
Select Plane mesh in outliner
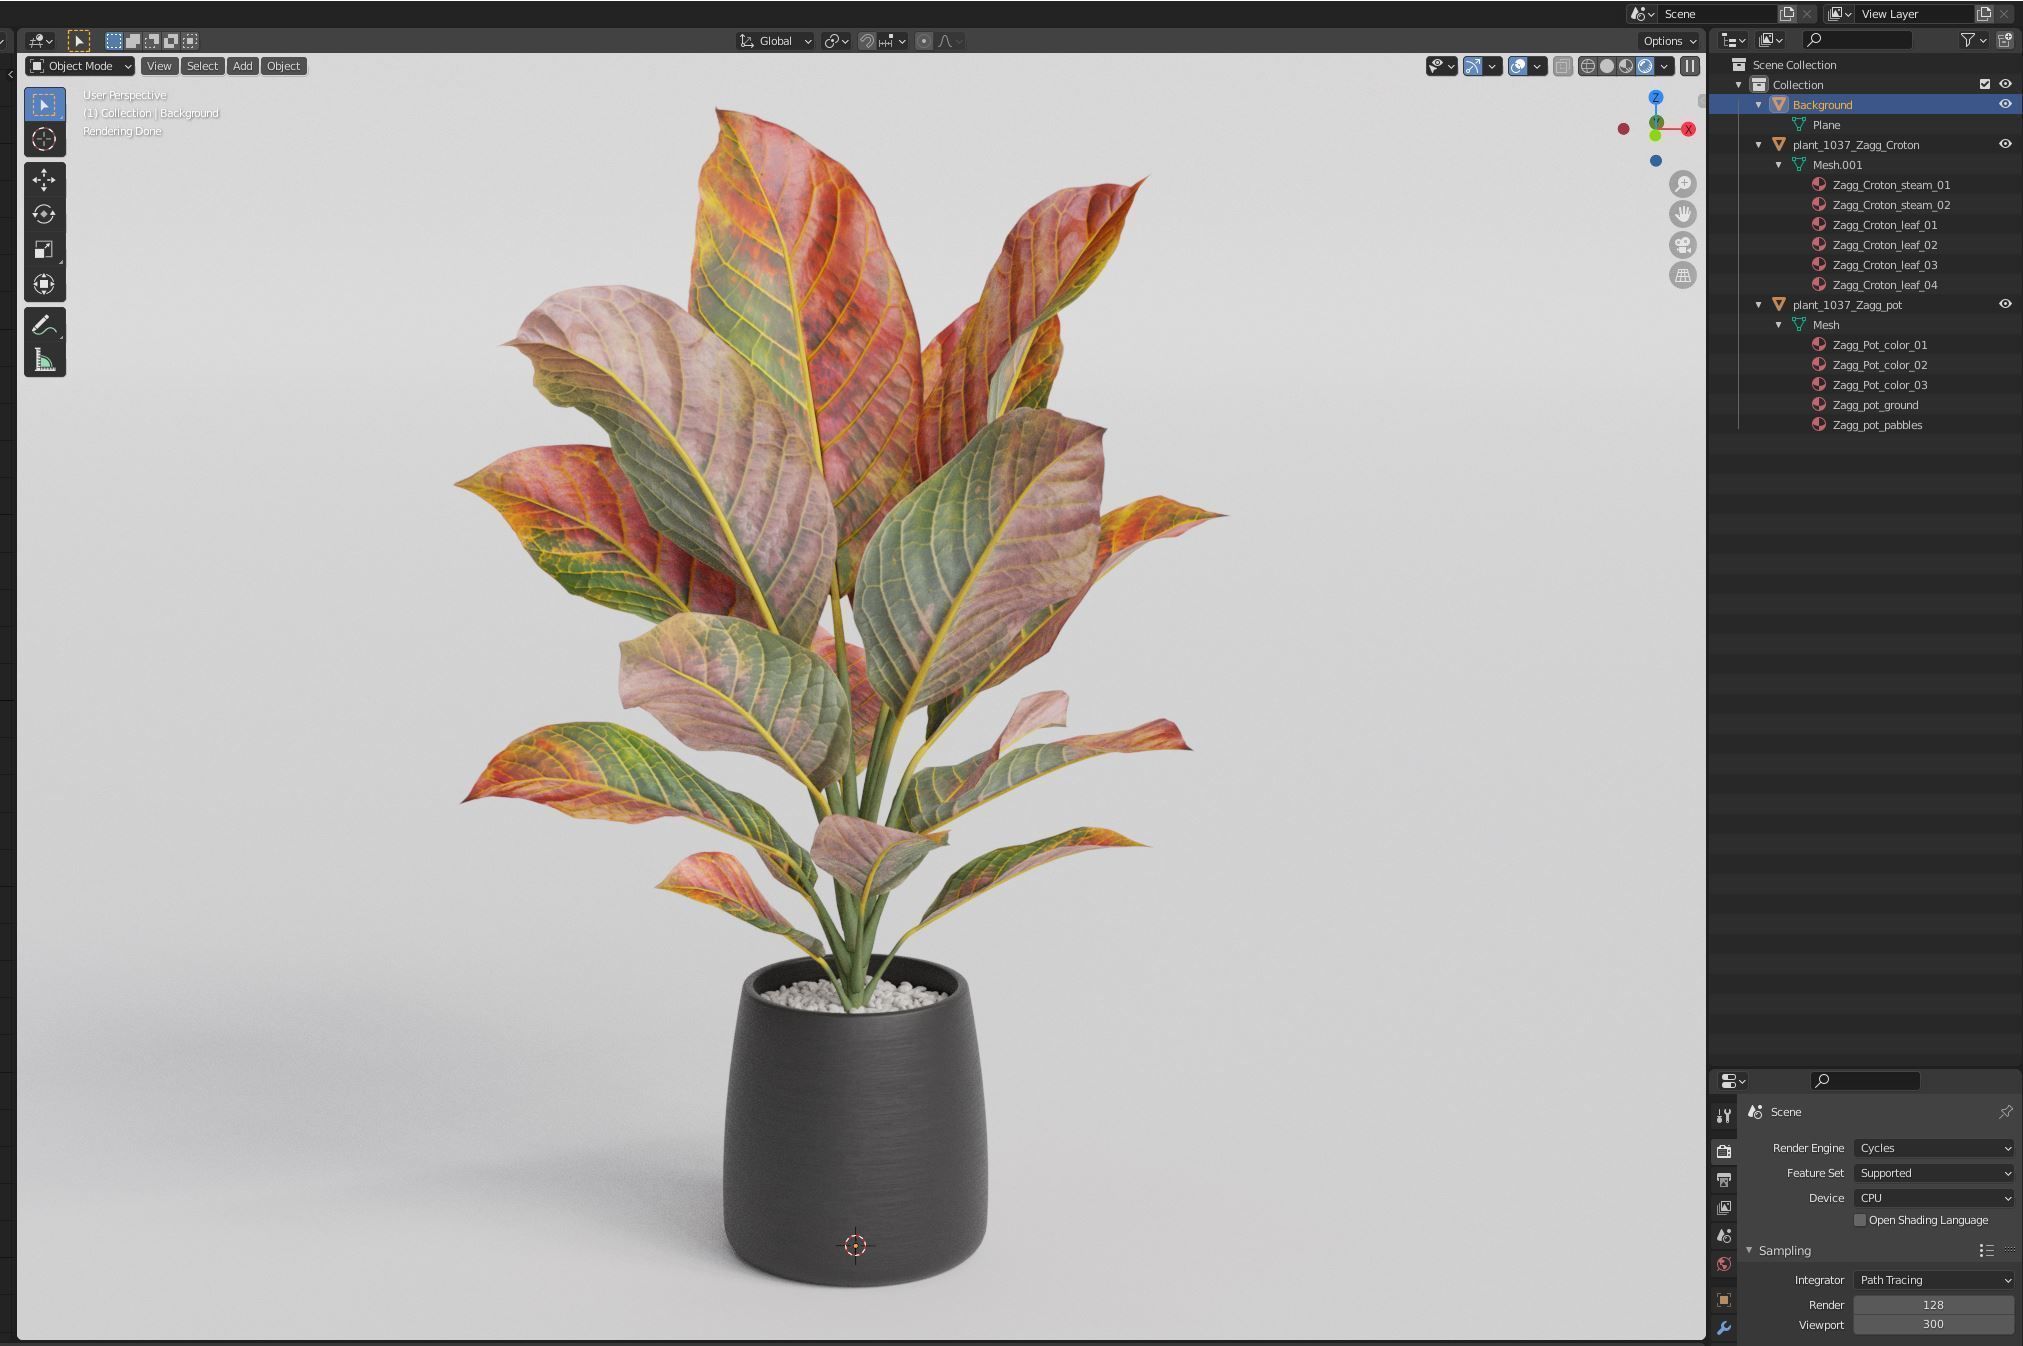1826,125
